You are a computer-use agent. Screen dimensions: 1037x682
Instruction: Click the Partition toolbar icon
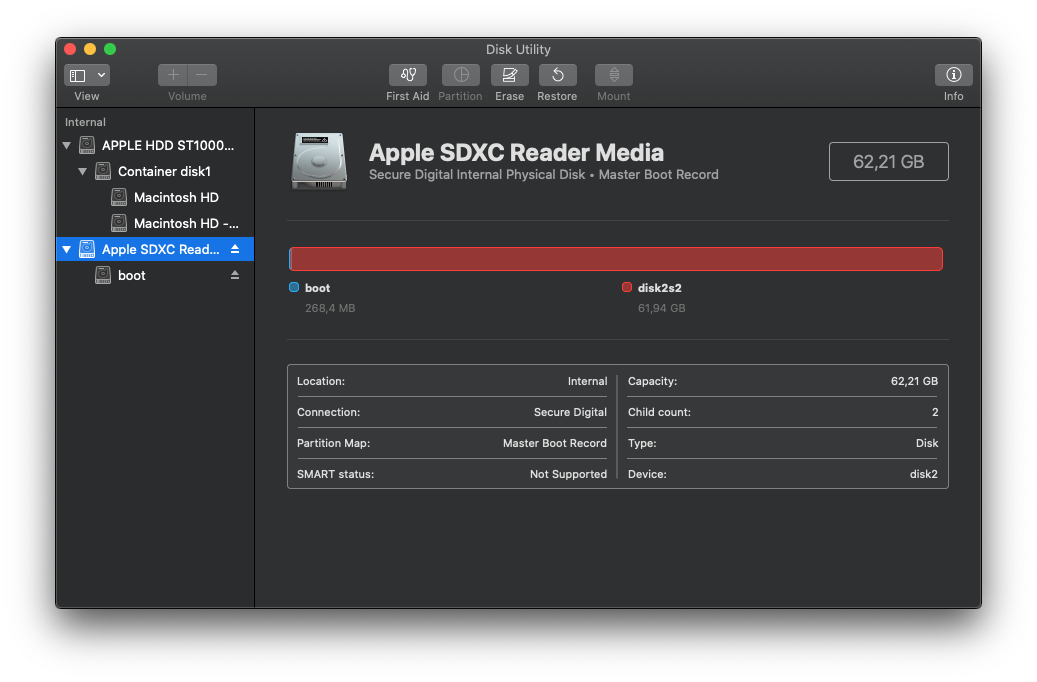pyautogui.click(x=461, y=75)
